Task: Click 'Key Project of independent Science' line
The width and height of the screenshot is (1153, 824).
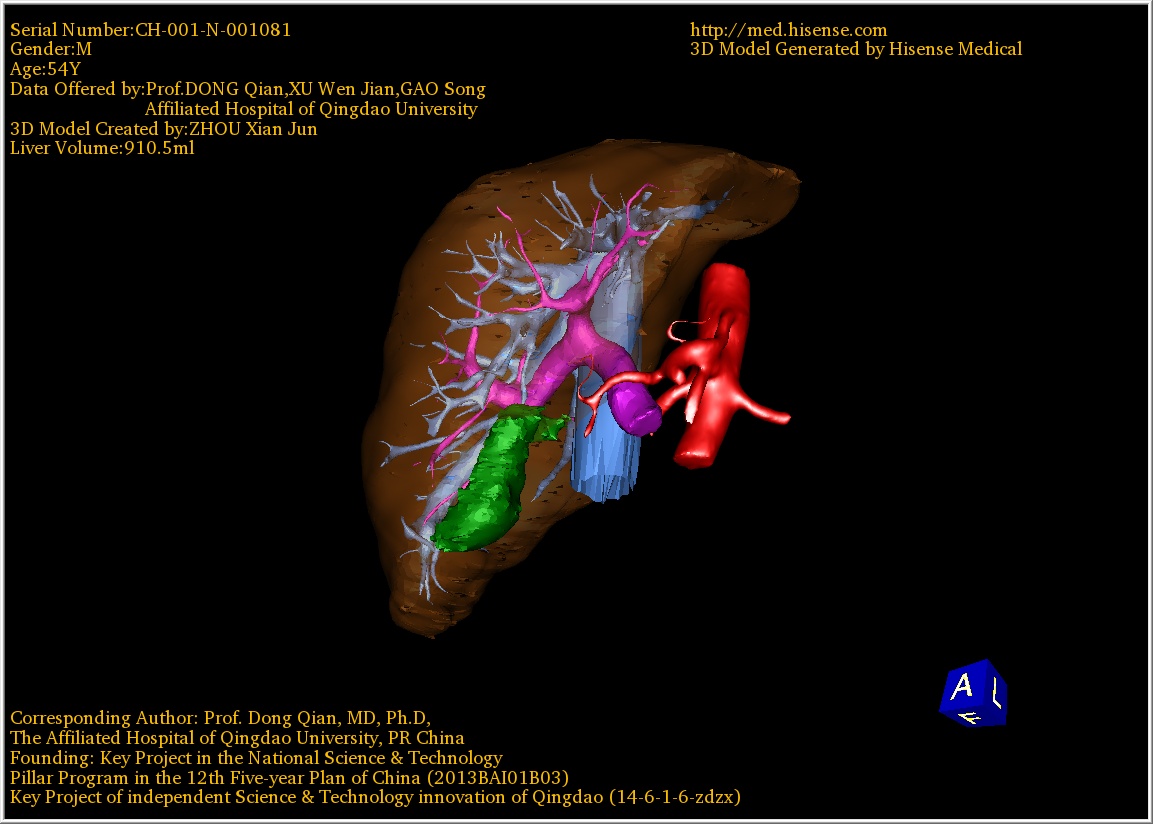Action: point(375,797)
